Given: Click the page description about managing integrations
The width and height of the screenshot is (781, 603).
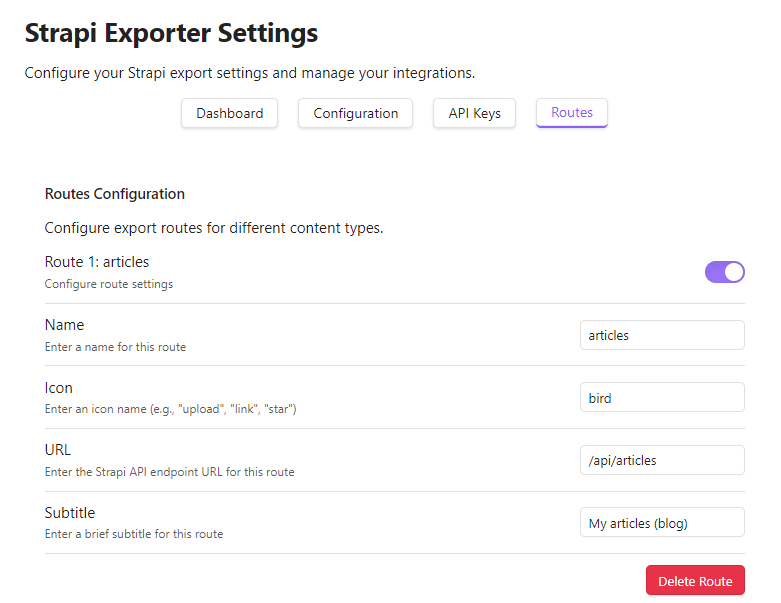Looking at the screenshot, I should point(250,73).
